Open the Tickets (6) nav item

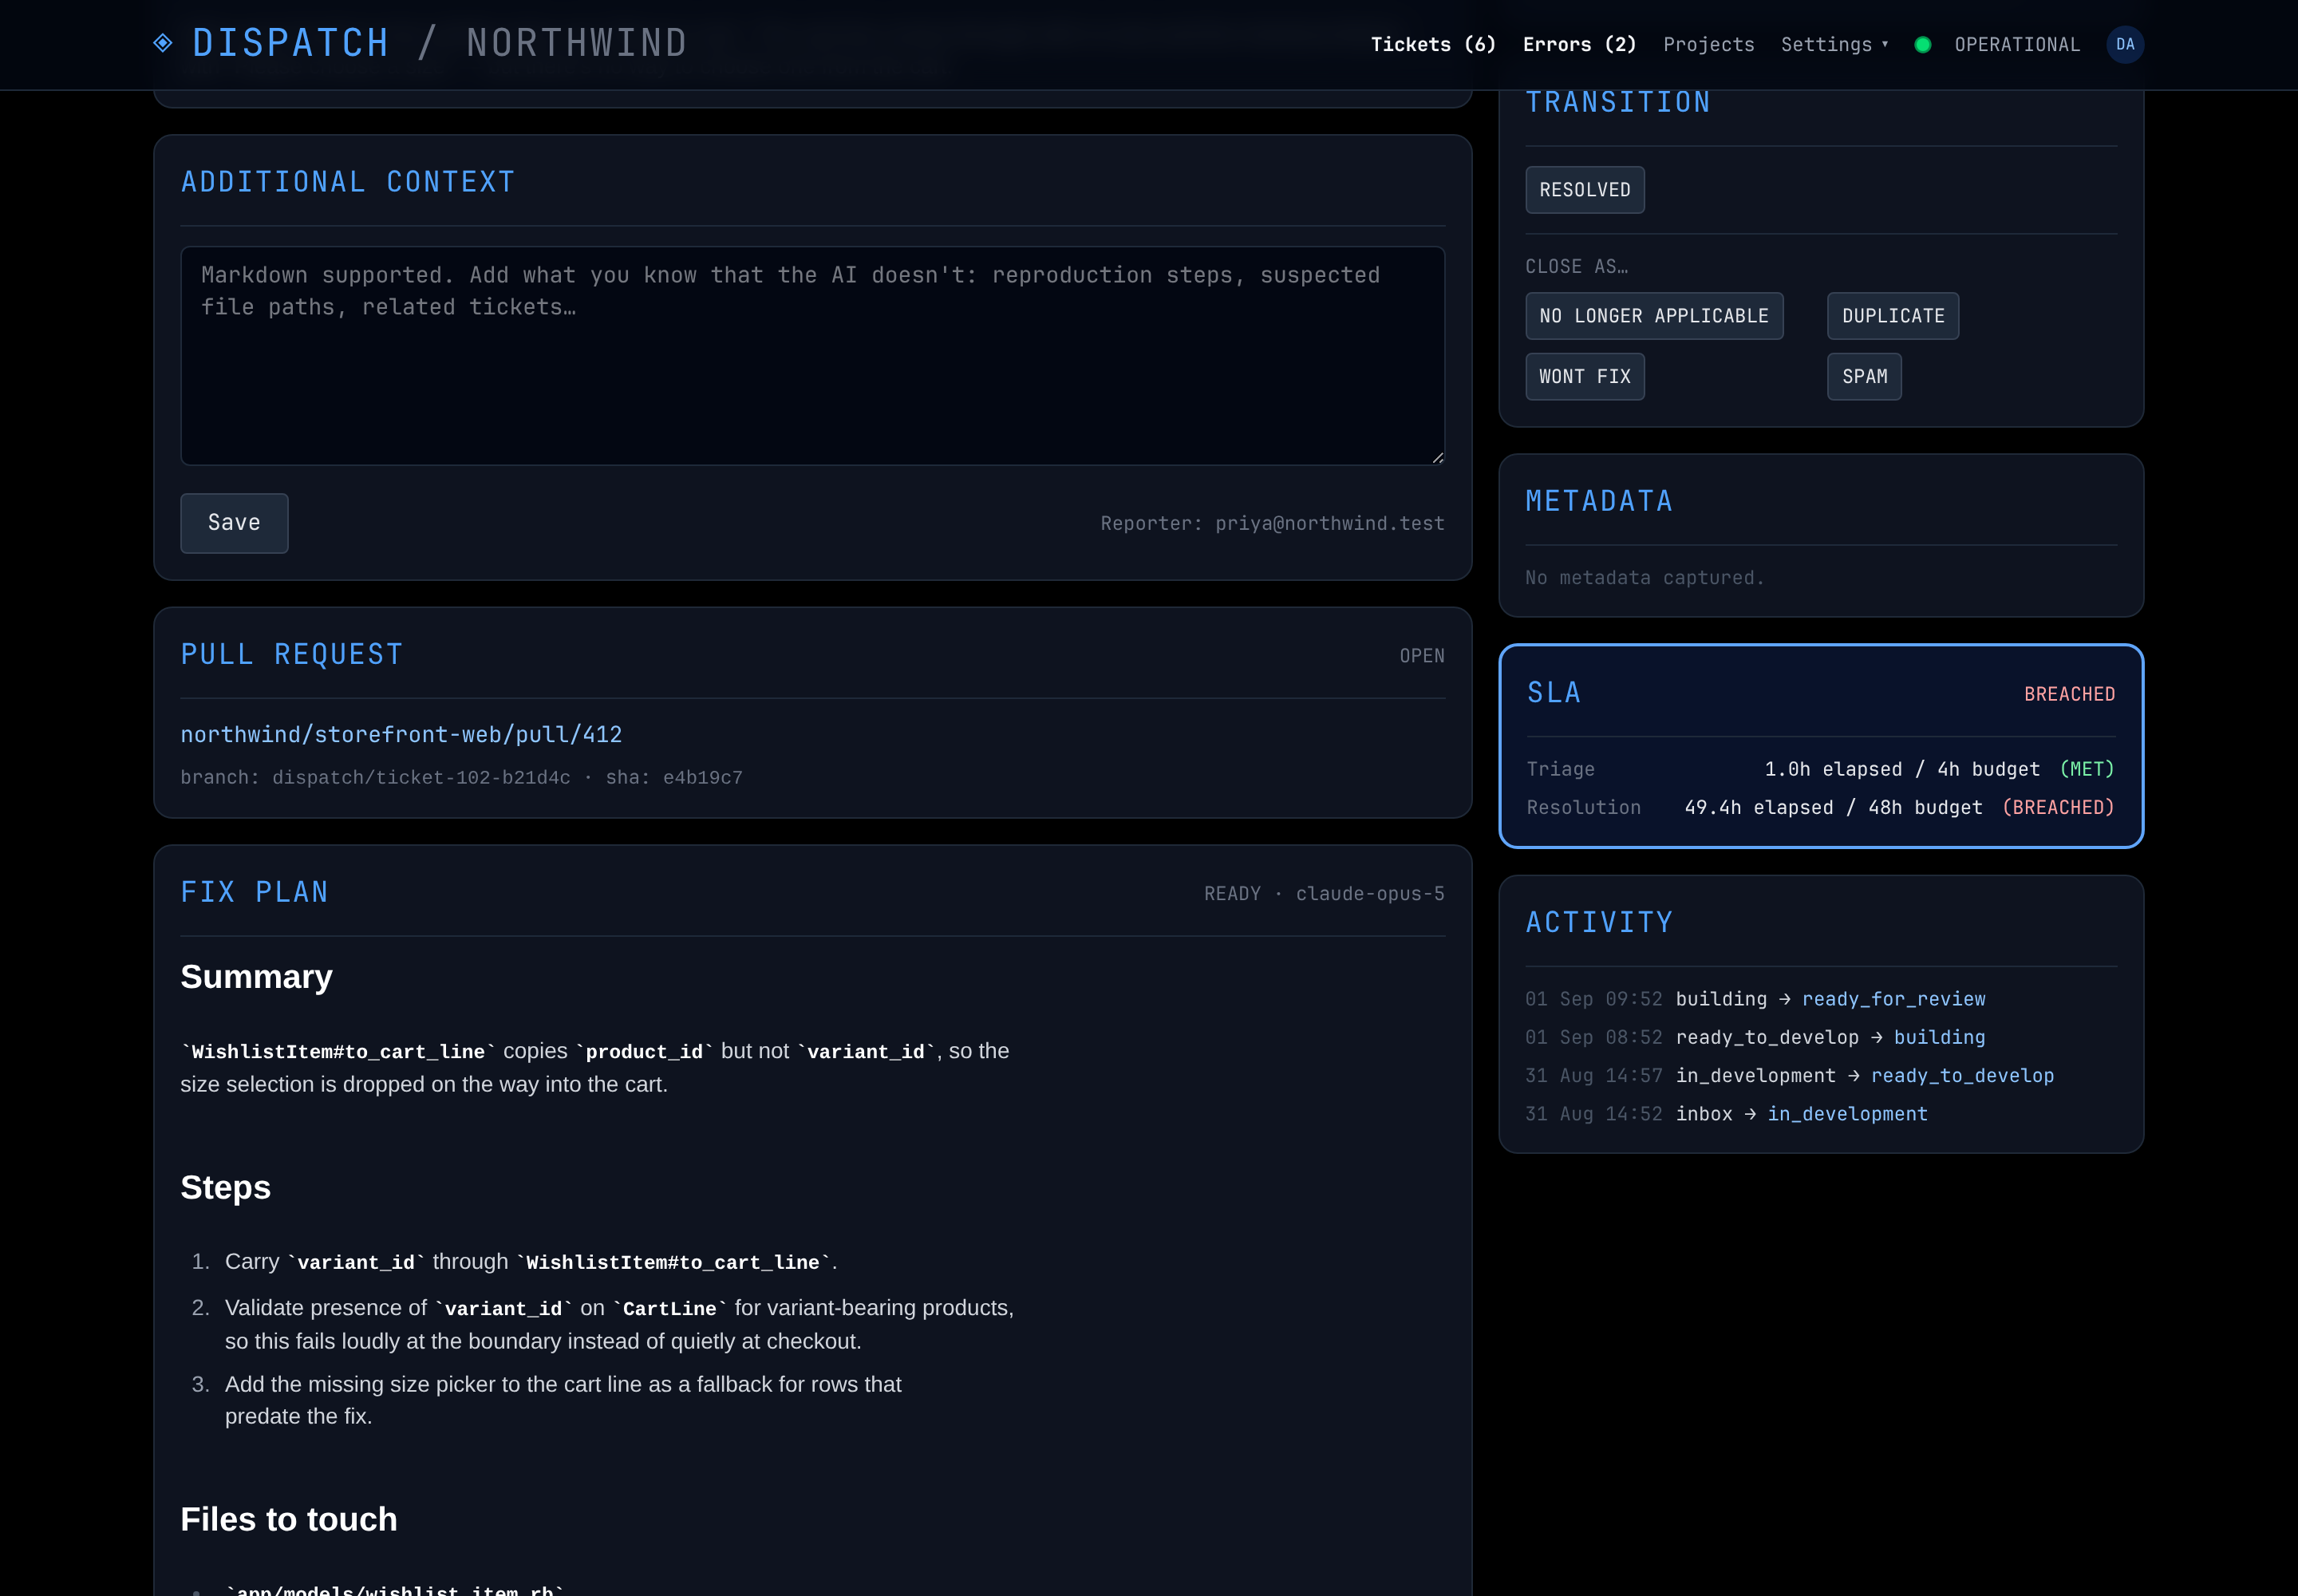click(1433, 44)
